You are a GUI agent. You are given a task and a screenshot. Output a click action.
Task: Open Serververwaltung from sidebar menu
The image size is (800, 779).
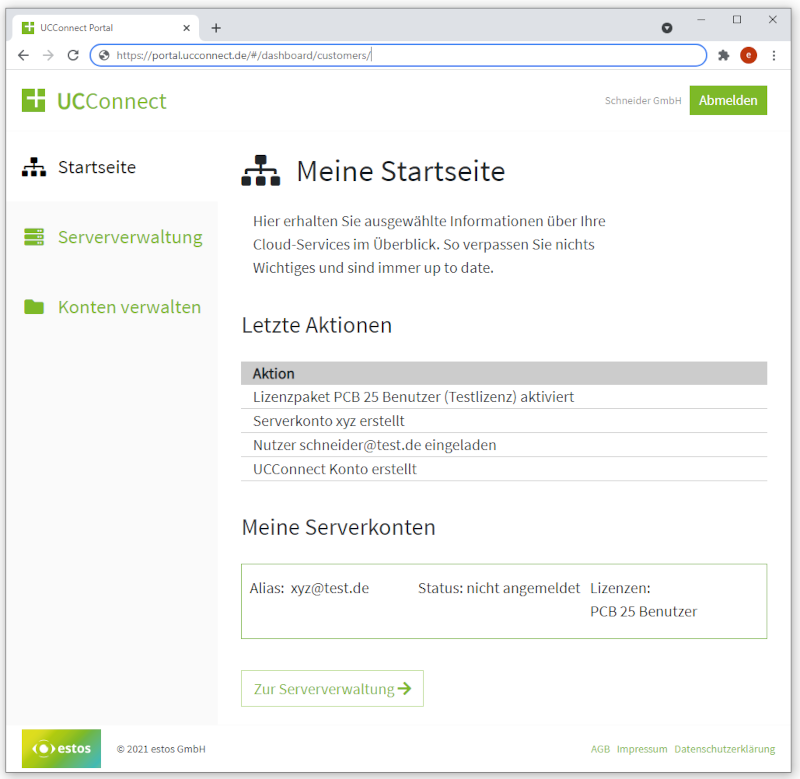click(130, 237)
